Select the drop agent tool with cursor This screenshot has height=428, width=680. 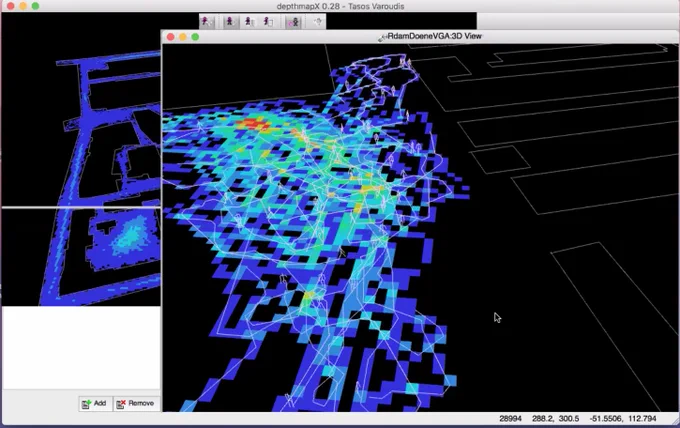(207, 22)
